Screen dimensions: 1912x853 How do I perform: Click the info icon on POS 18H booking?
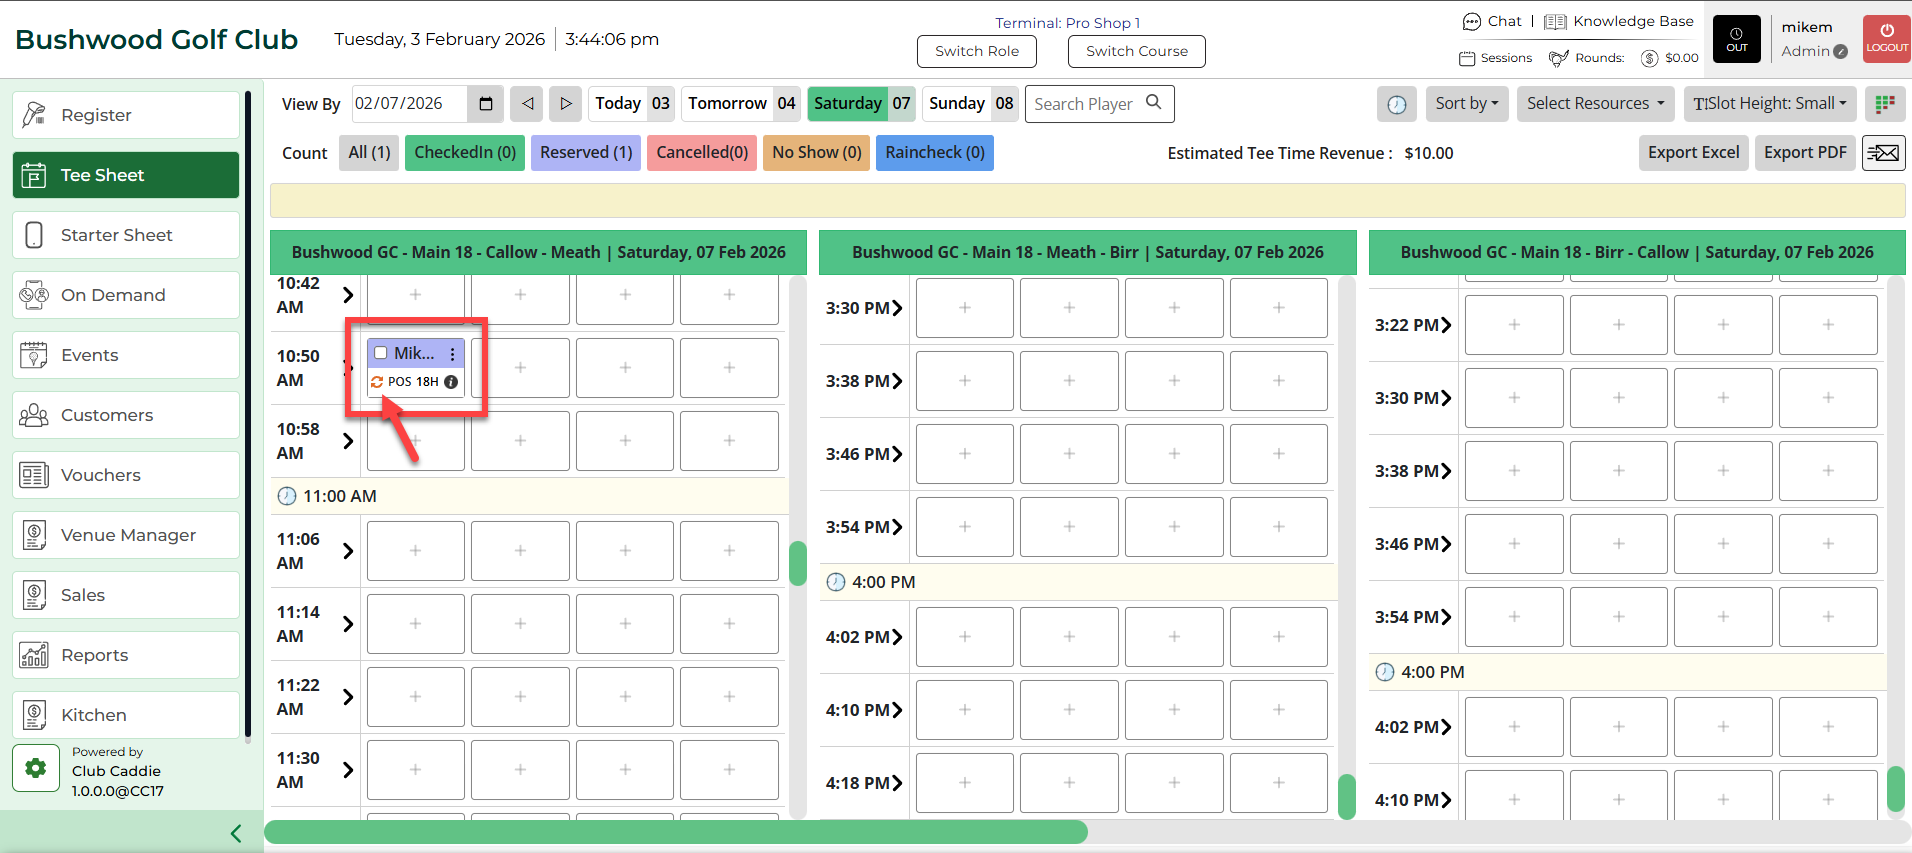click(451, 382)
